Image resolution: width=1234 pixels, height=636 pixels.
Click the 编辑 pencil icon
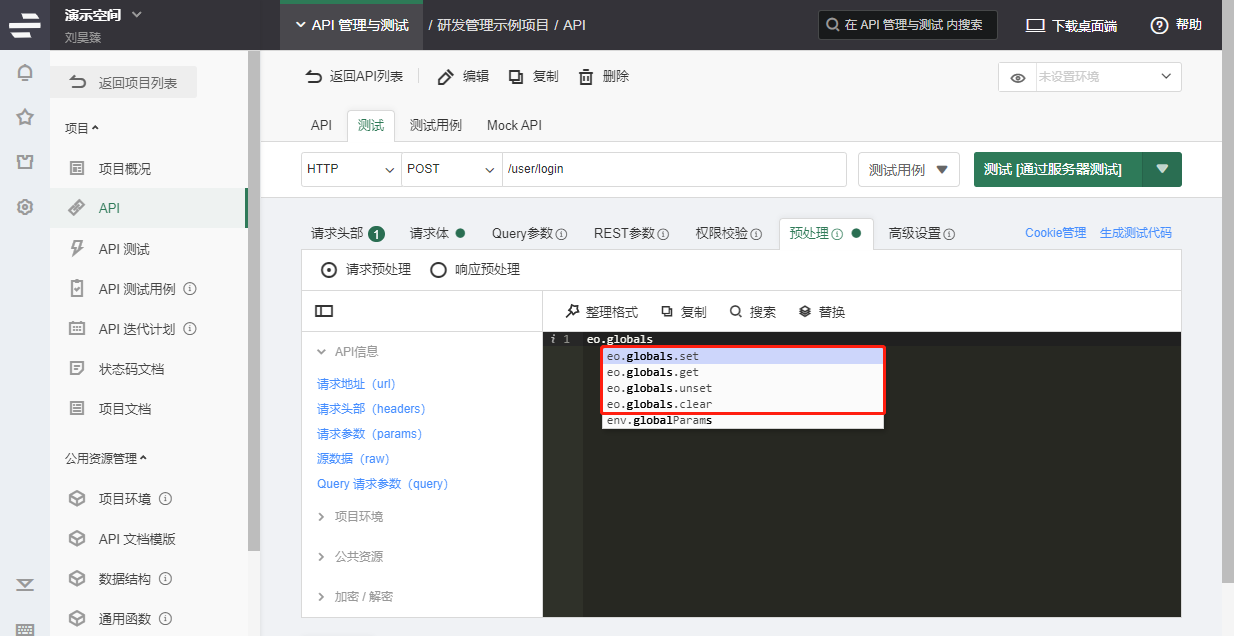(446, 77)
